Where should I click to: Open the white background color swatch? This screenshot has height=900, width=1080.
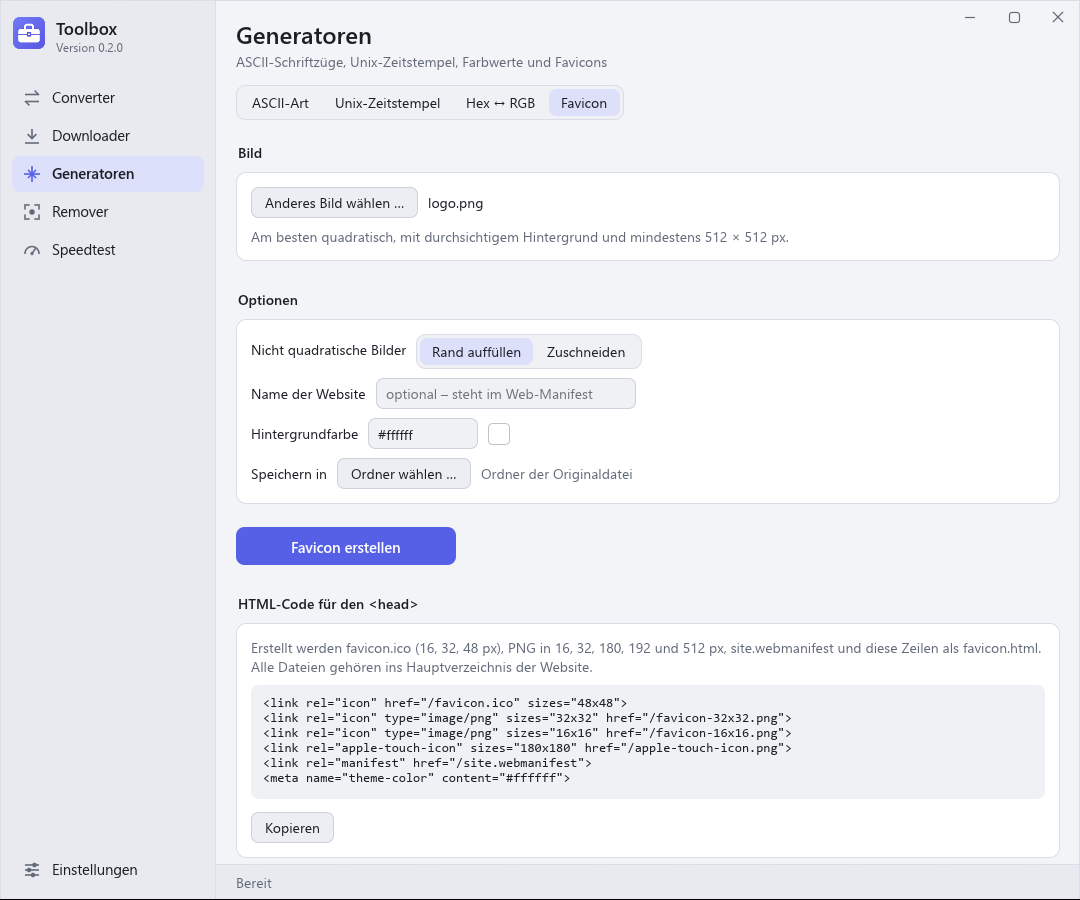coord(499,434)
